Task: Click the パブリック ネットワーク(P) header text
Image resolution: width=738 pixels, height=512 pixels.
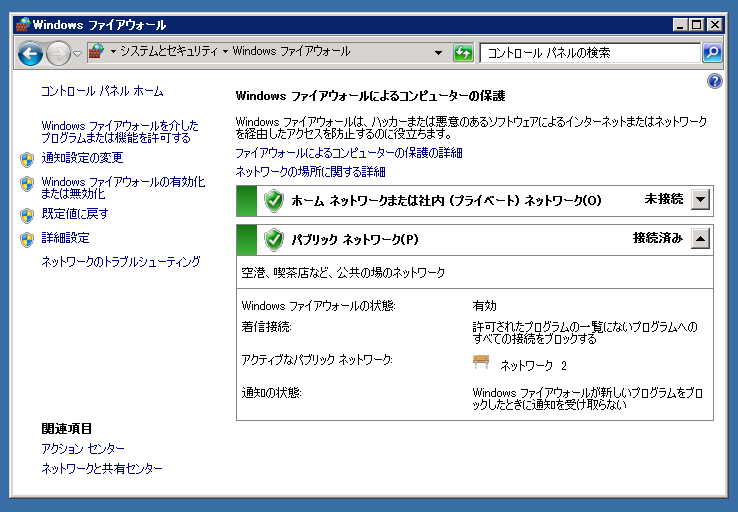Action: (x=355, y=240)
